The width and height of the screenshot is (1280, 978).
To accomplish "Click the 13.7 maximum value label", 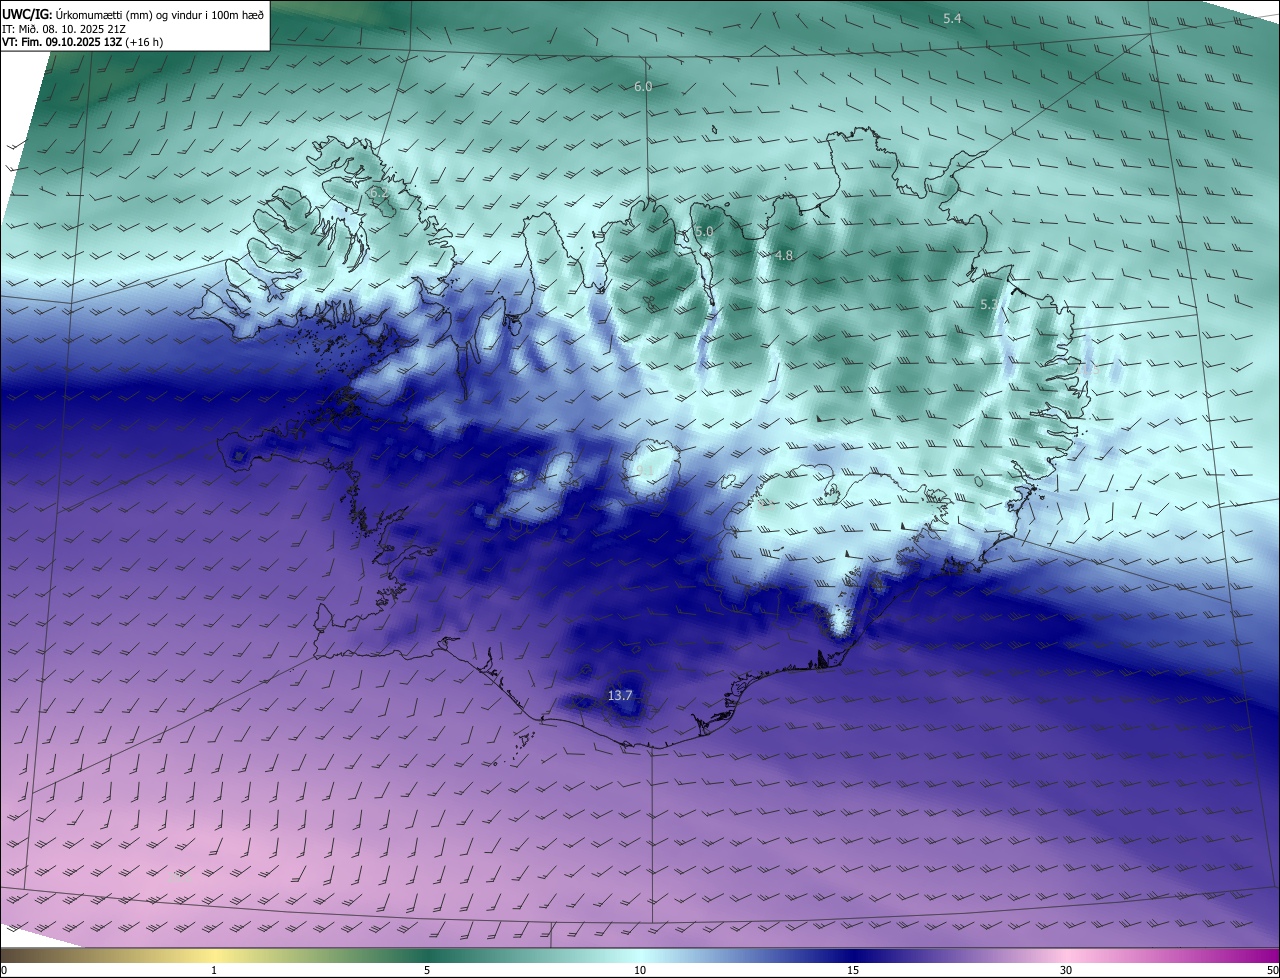I will (x=620, y=695).
